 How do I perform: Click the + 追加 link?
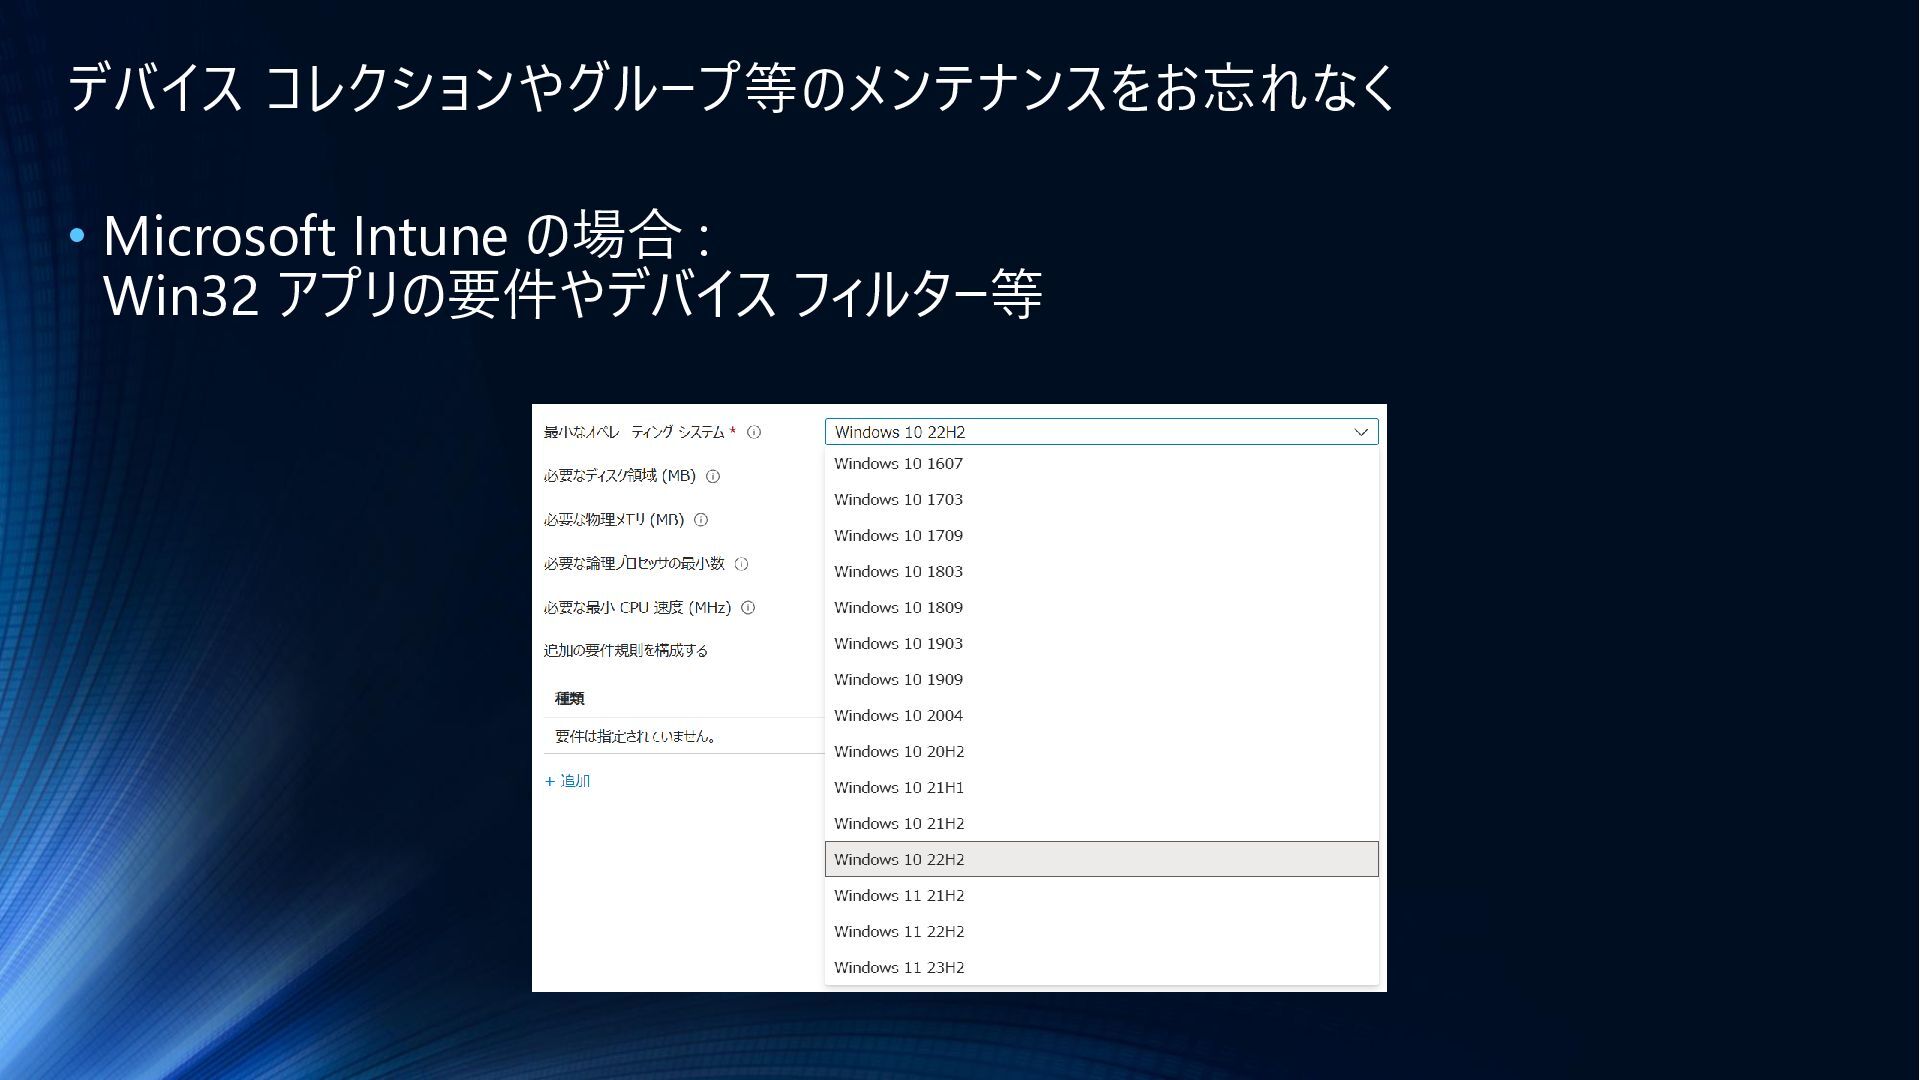[567, 781]
